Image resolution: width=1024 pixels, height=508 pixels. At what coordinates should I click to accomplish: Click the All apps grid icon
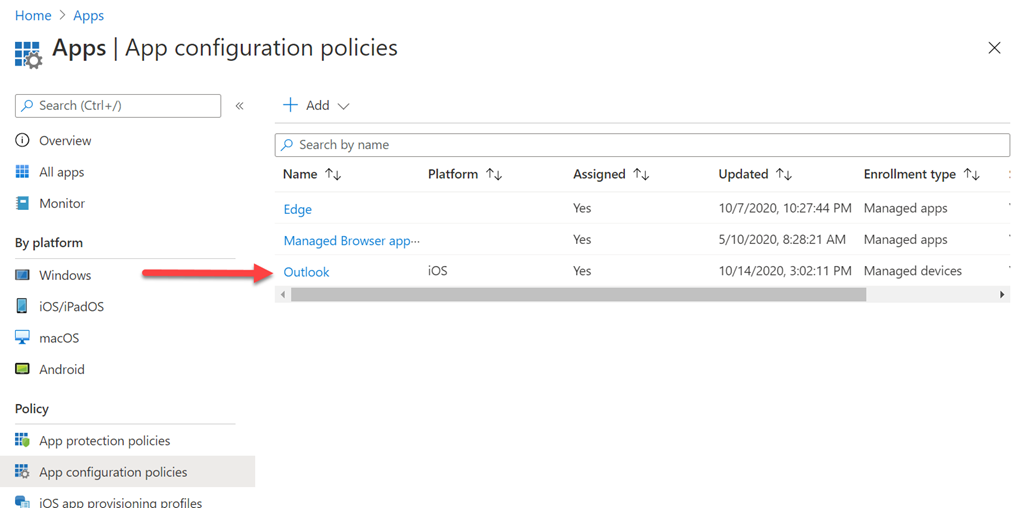[x=22, y=172]
